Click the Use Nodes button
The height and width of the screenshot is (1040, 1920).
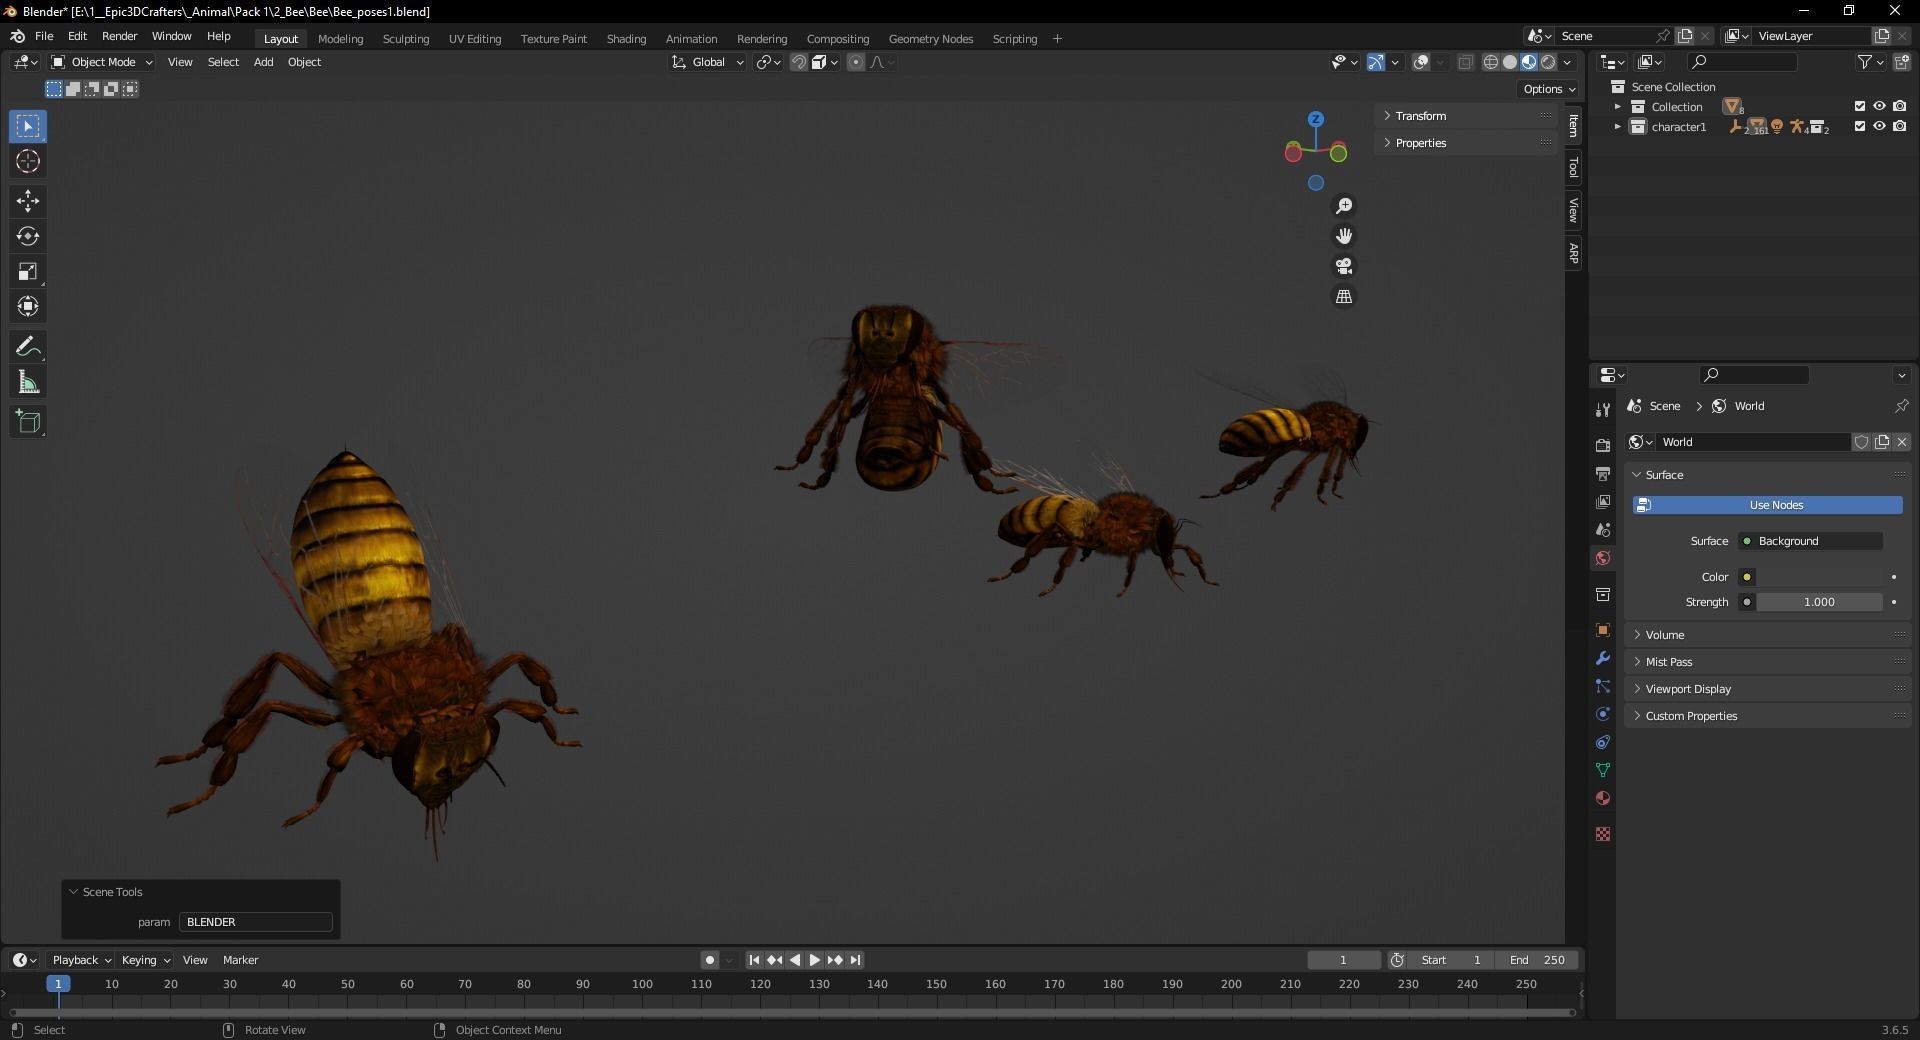pos(1768,505)
